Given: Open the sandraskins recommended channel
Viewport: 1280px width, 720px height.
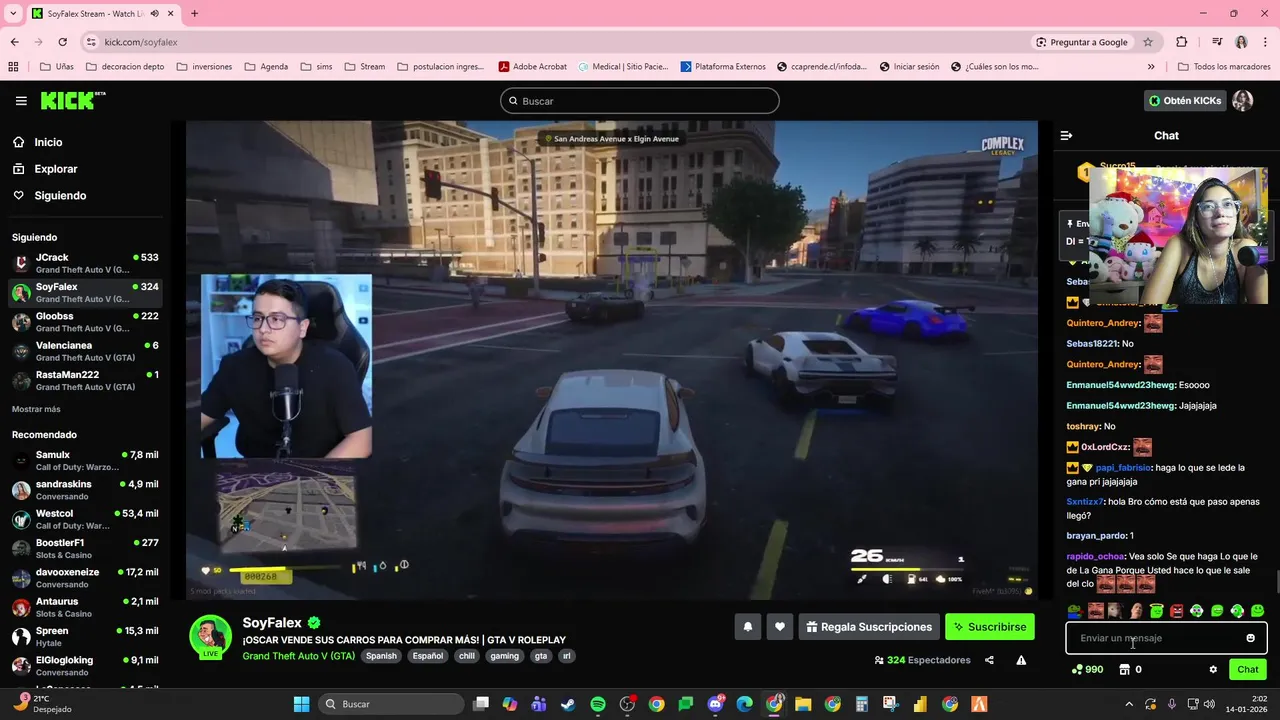Looking at the screenshot, I should (85, 489).
